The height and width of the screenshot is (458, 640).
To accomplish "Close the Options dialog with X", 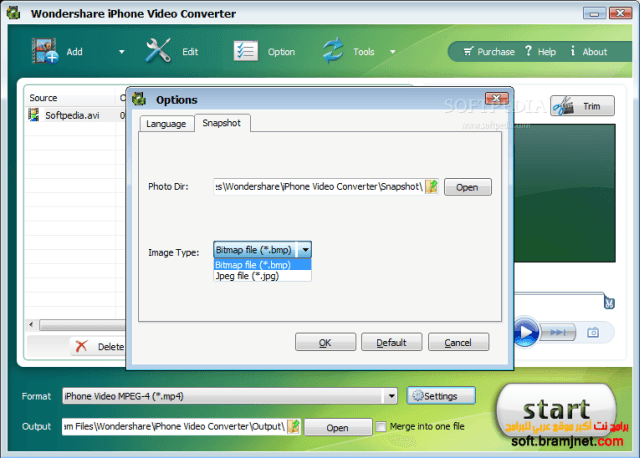I will tap(496, 98).
